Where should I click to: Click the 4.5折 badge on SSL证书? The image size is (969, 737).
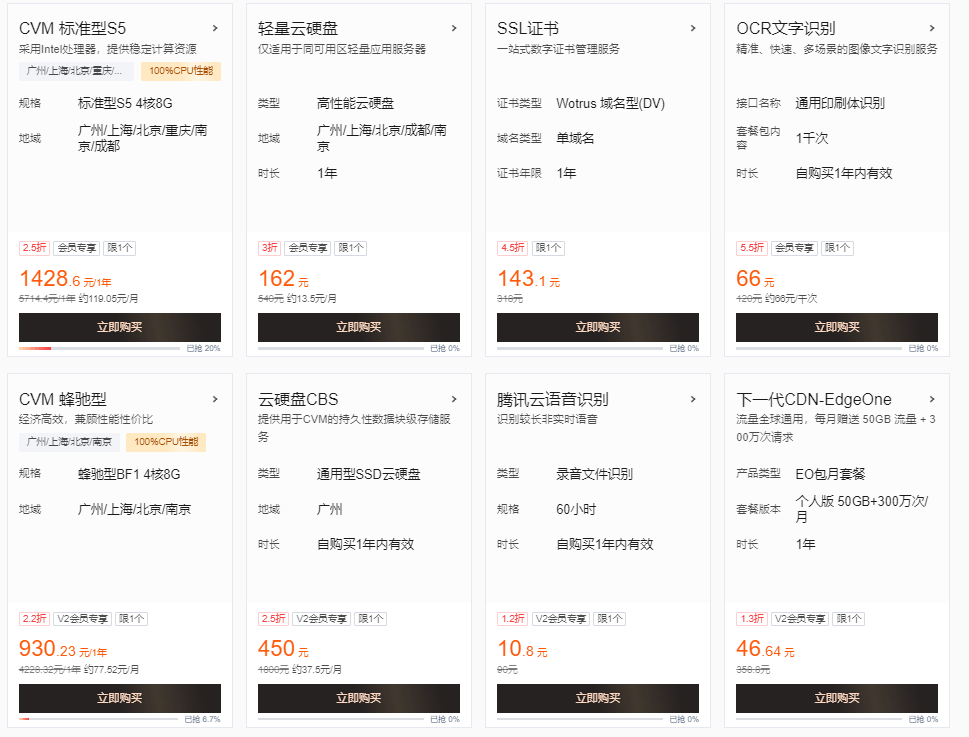tap(513, 248)
